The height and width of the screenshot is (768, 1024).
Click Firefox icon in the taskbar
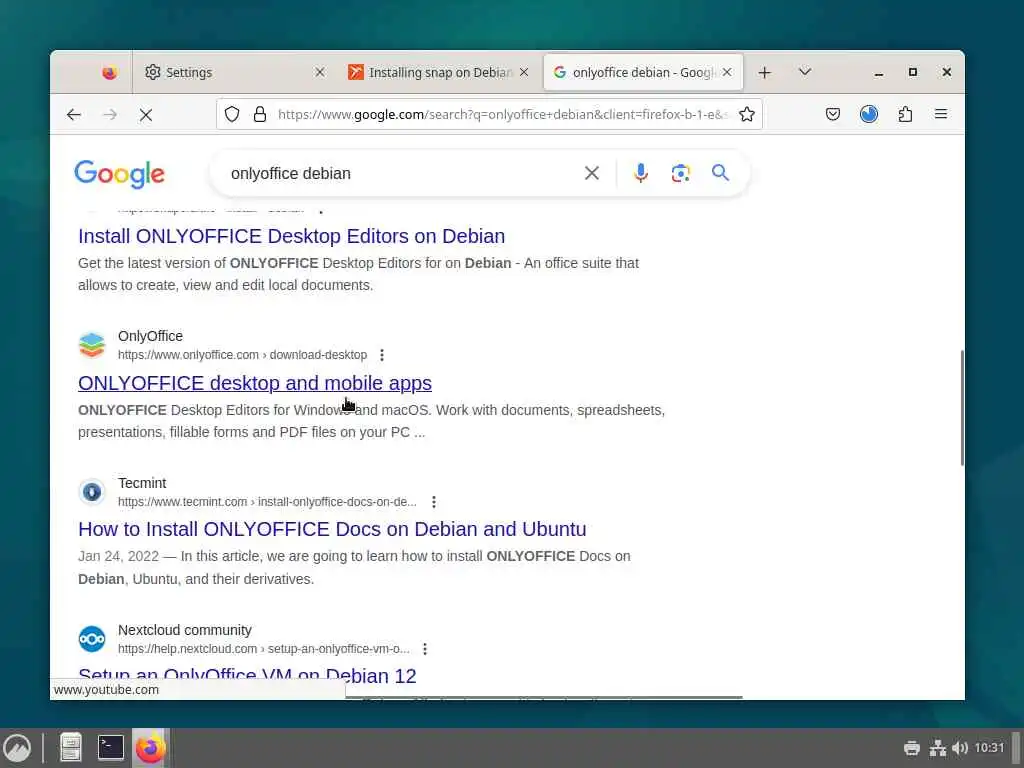pyautogui.click(x=151, y=748)
